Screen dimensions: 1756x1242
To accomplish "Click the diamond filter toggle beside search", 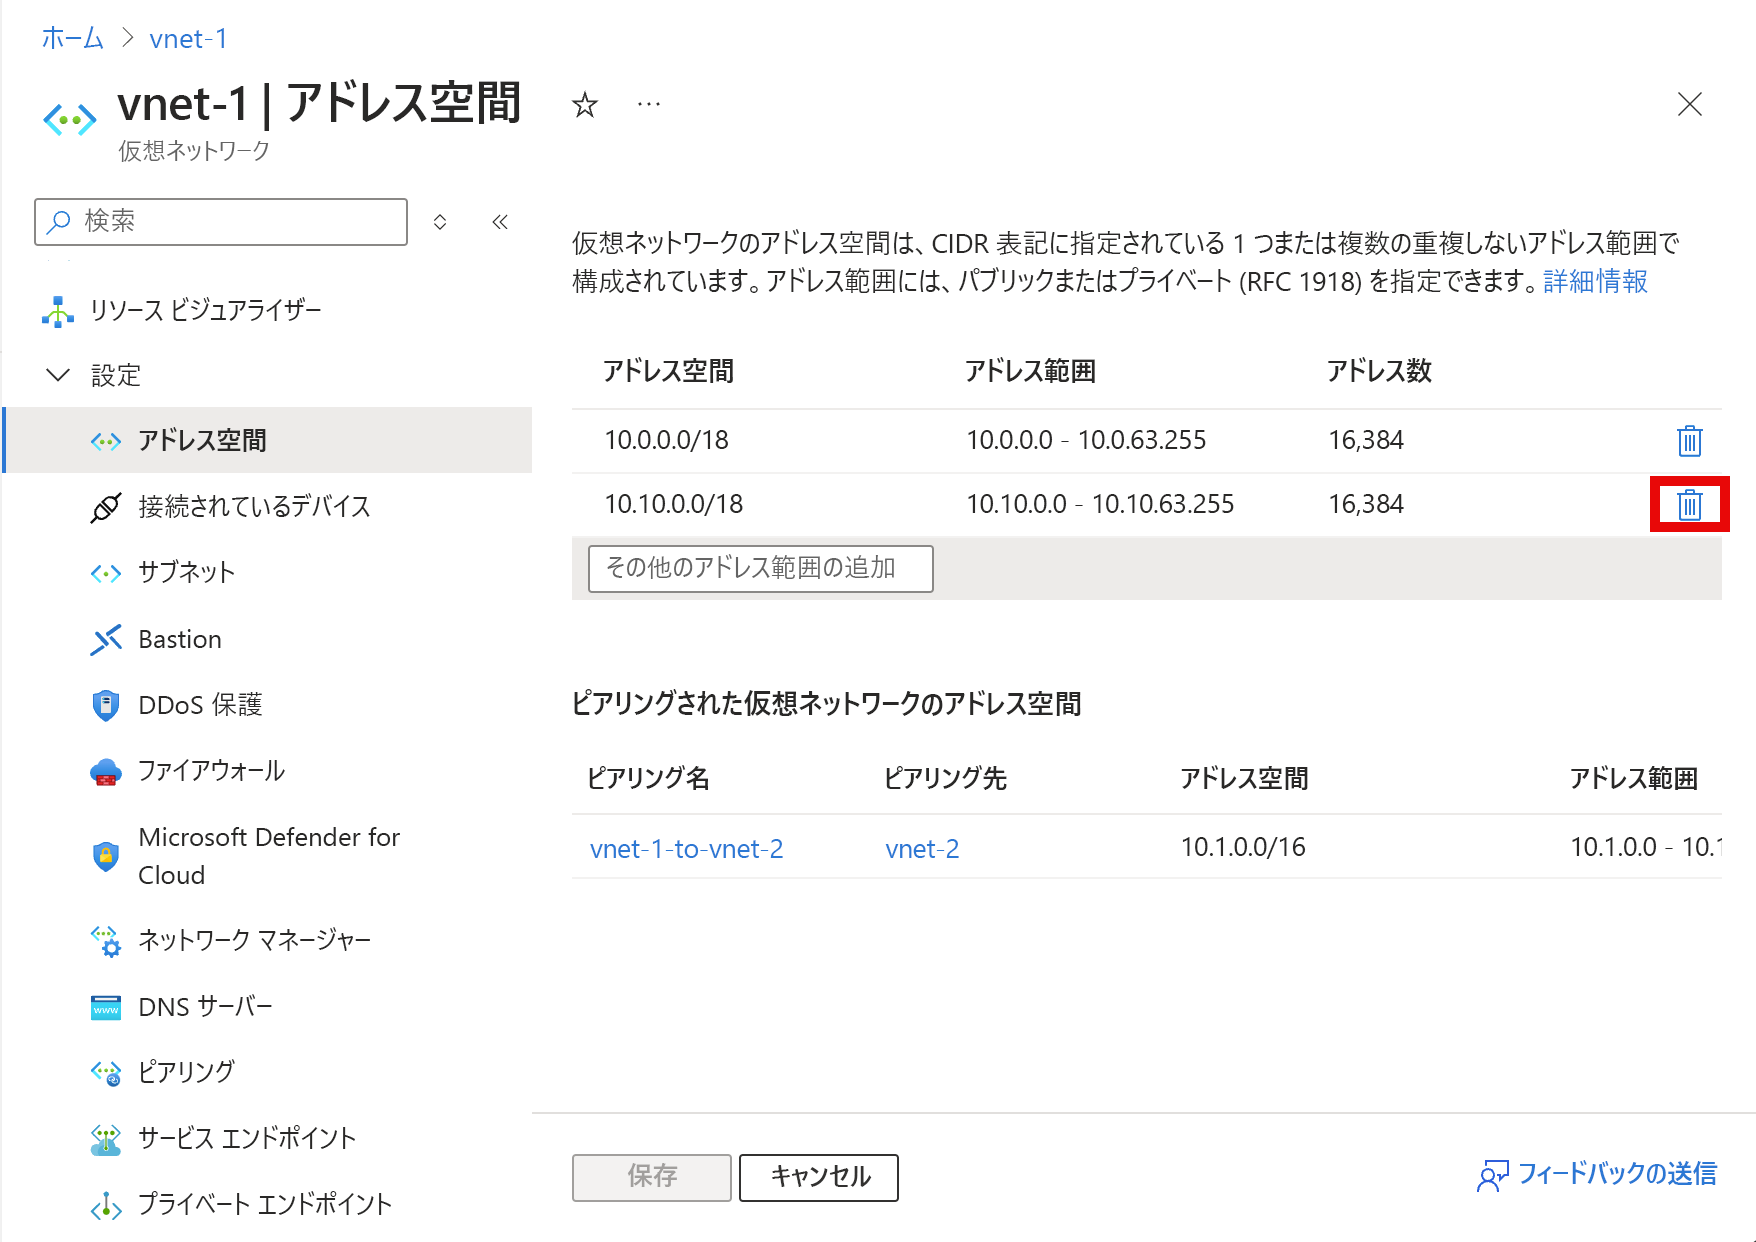I will 440,222.
